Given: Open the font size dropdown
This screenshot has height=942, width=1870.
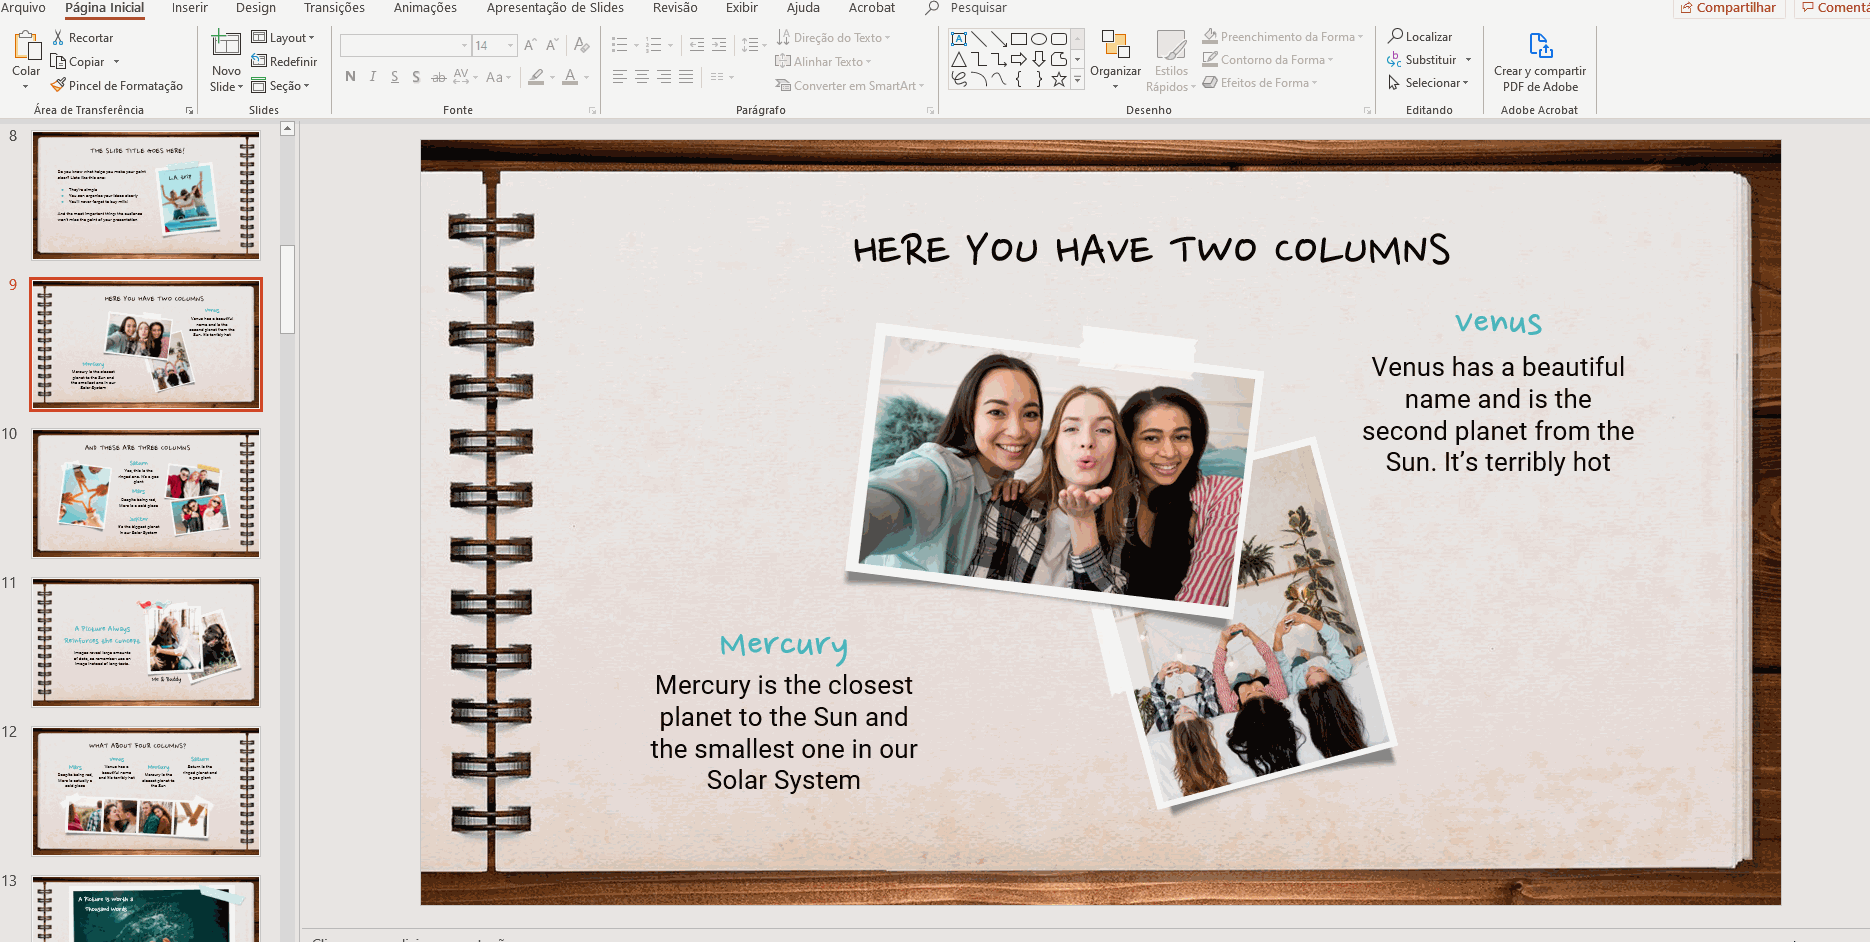Looking at the screenshot, I should [510, 45].
